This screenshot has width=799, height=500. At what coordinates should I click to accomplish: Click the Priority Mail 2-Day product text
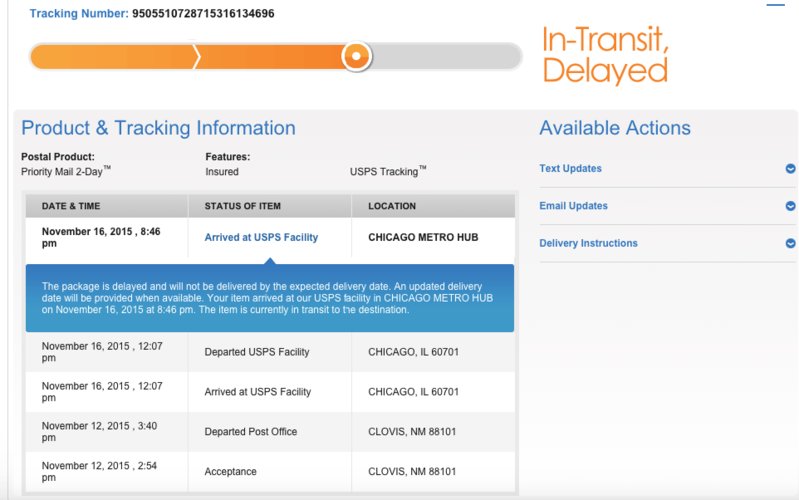(x=65, y=171)
